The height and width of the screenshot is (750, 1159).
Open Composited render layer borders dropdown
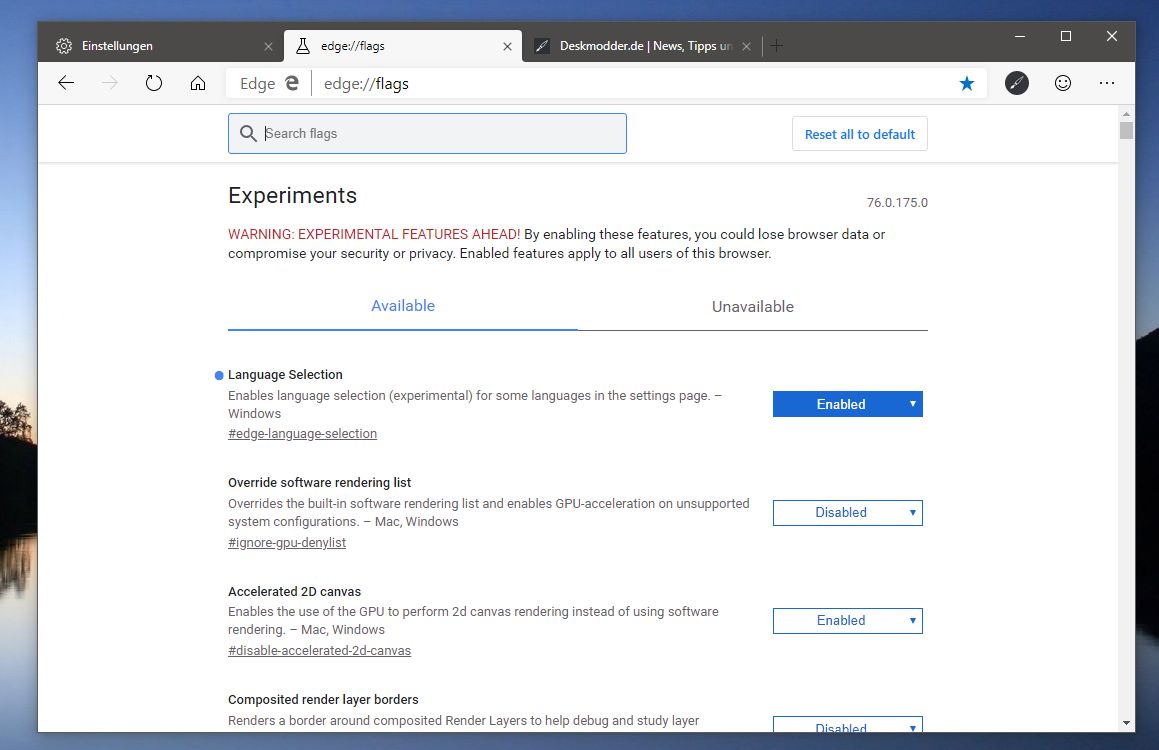coord(848,725)
